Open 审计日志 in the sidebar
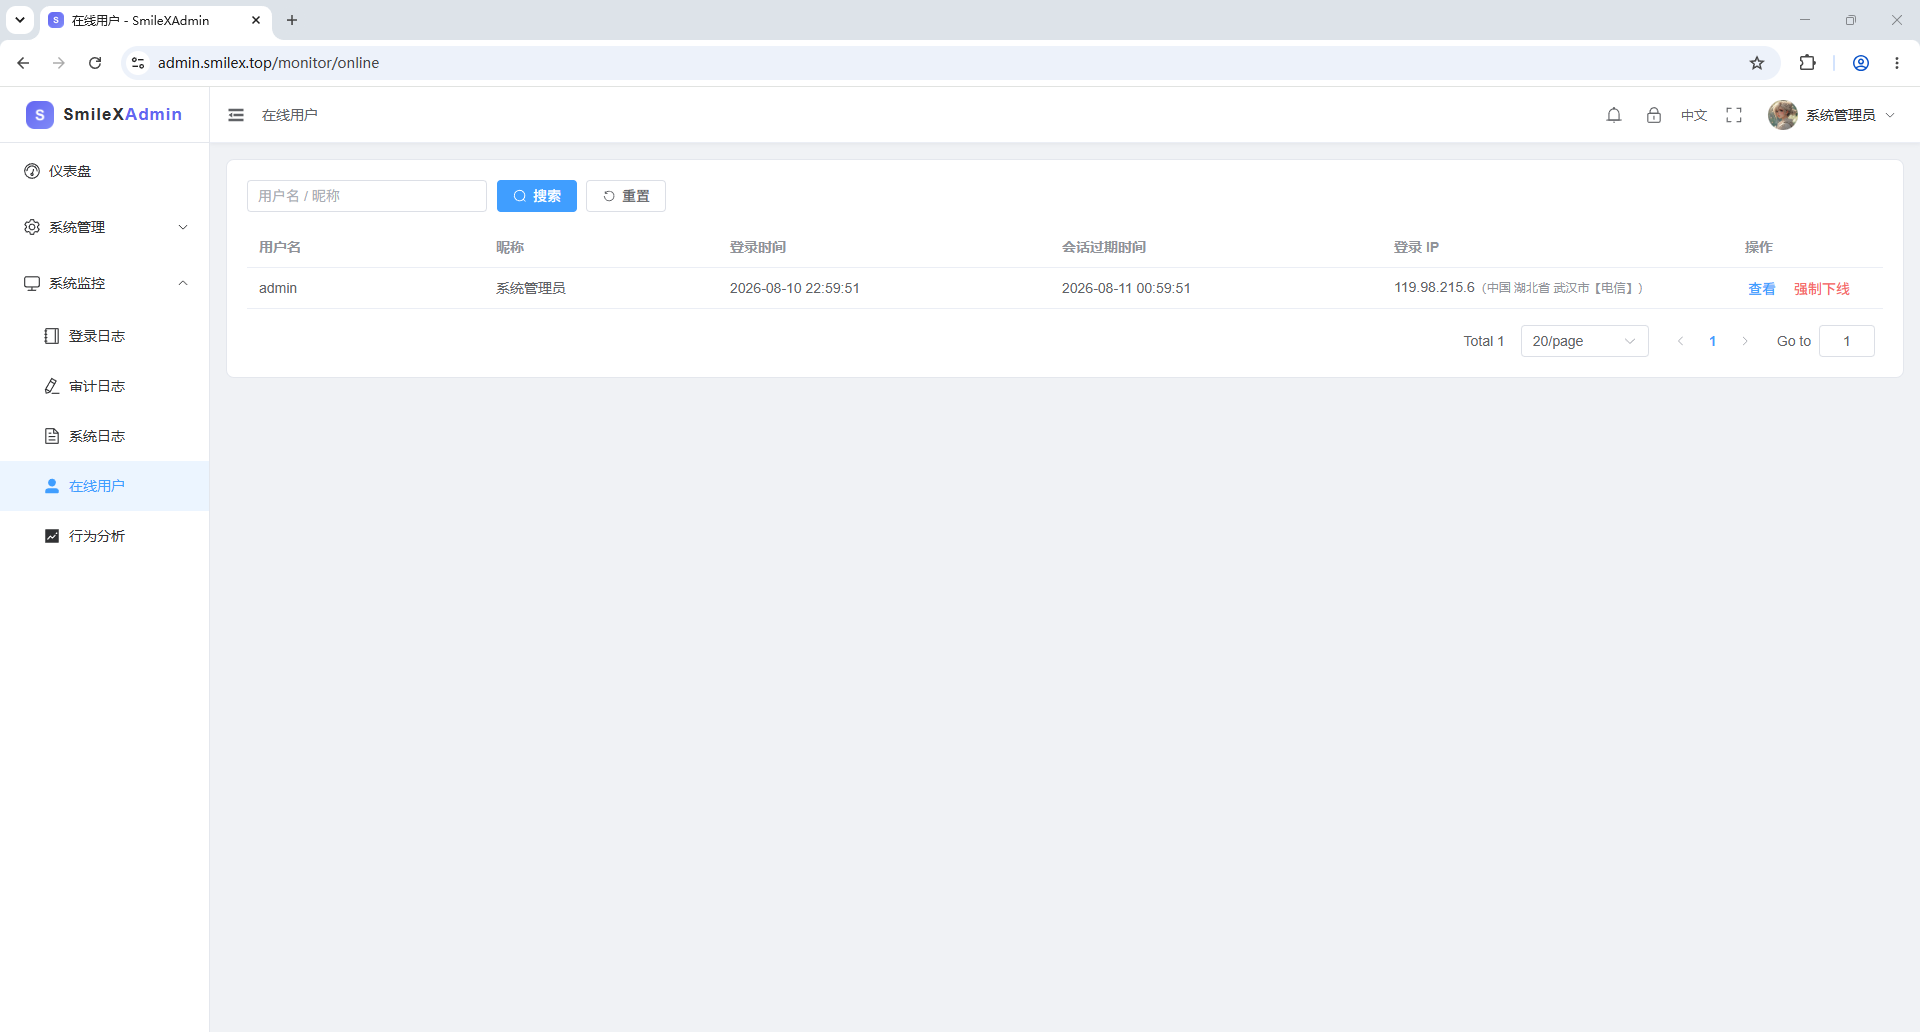 click(104, 386)
